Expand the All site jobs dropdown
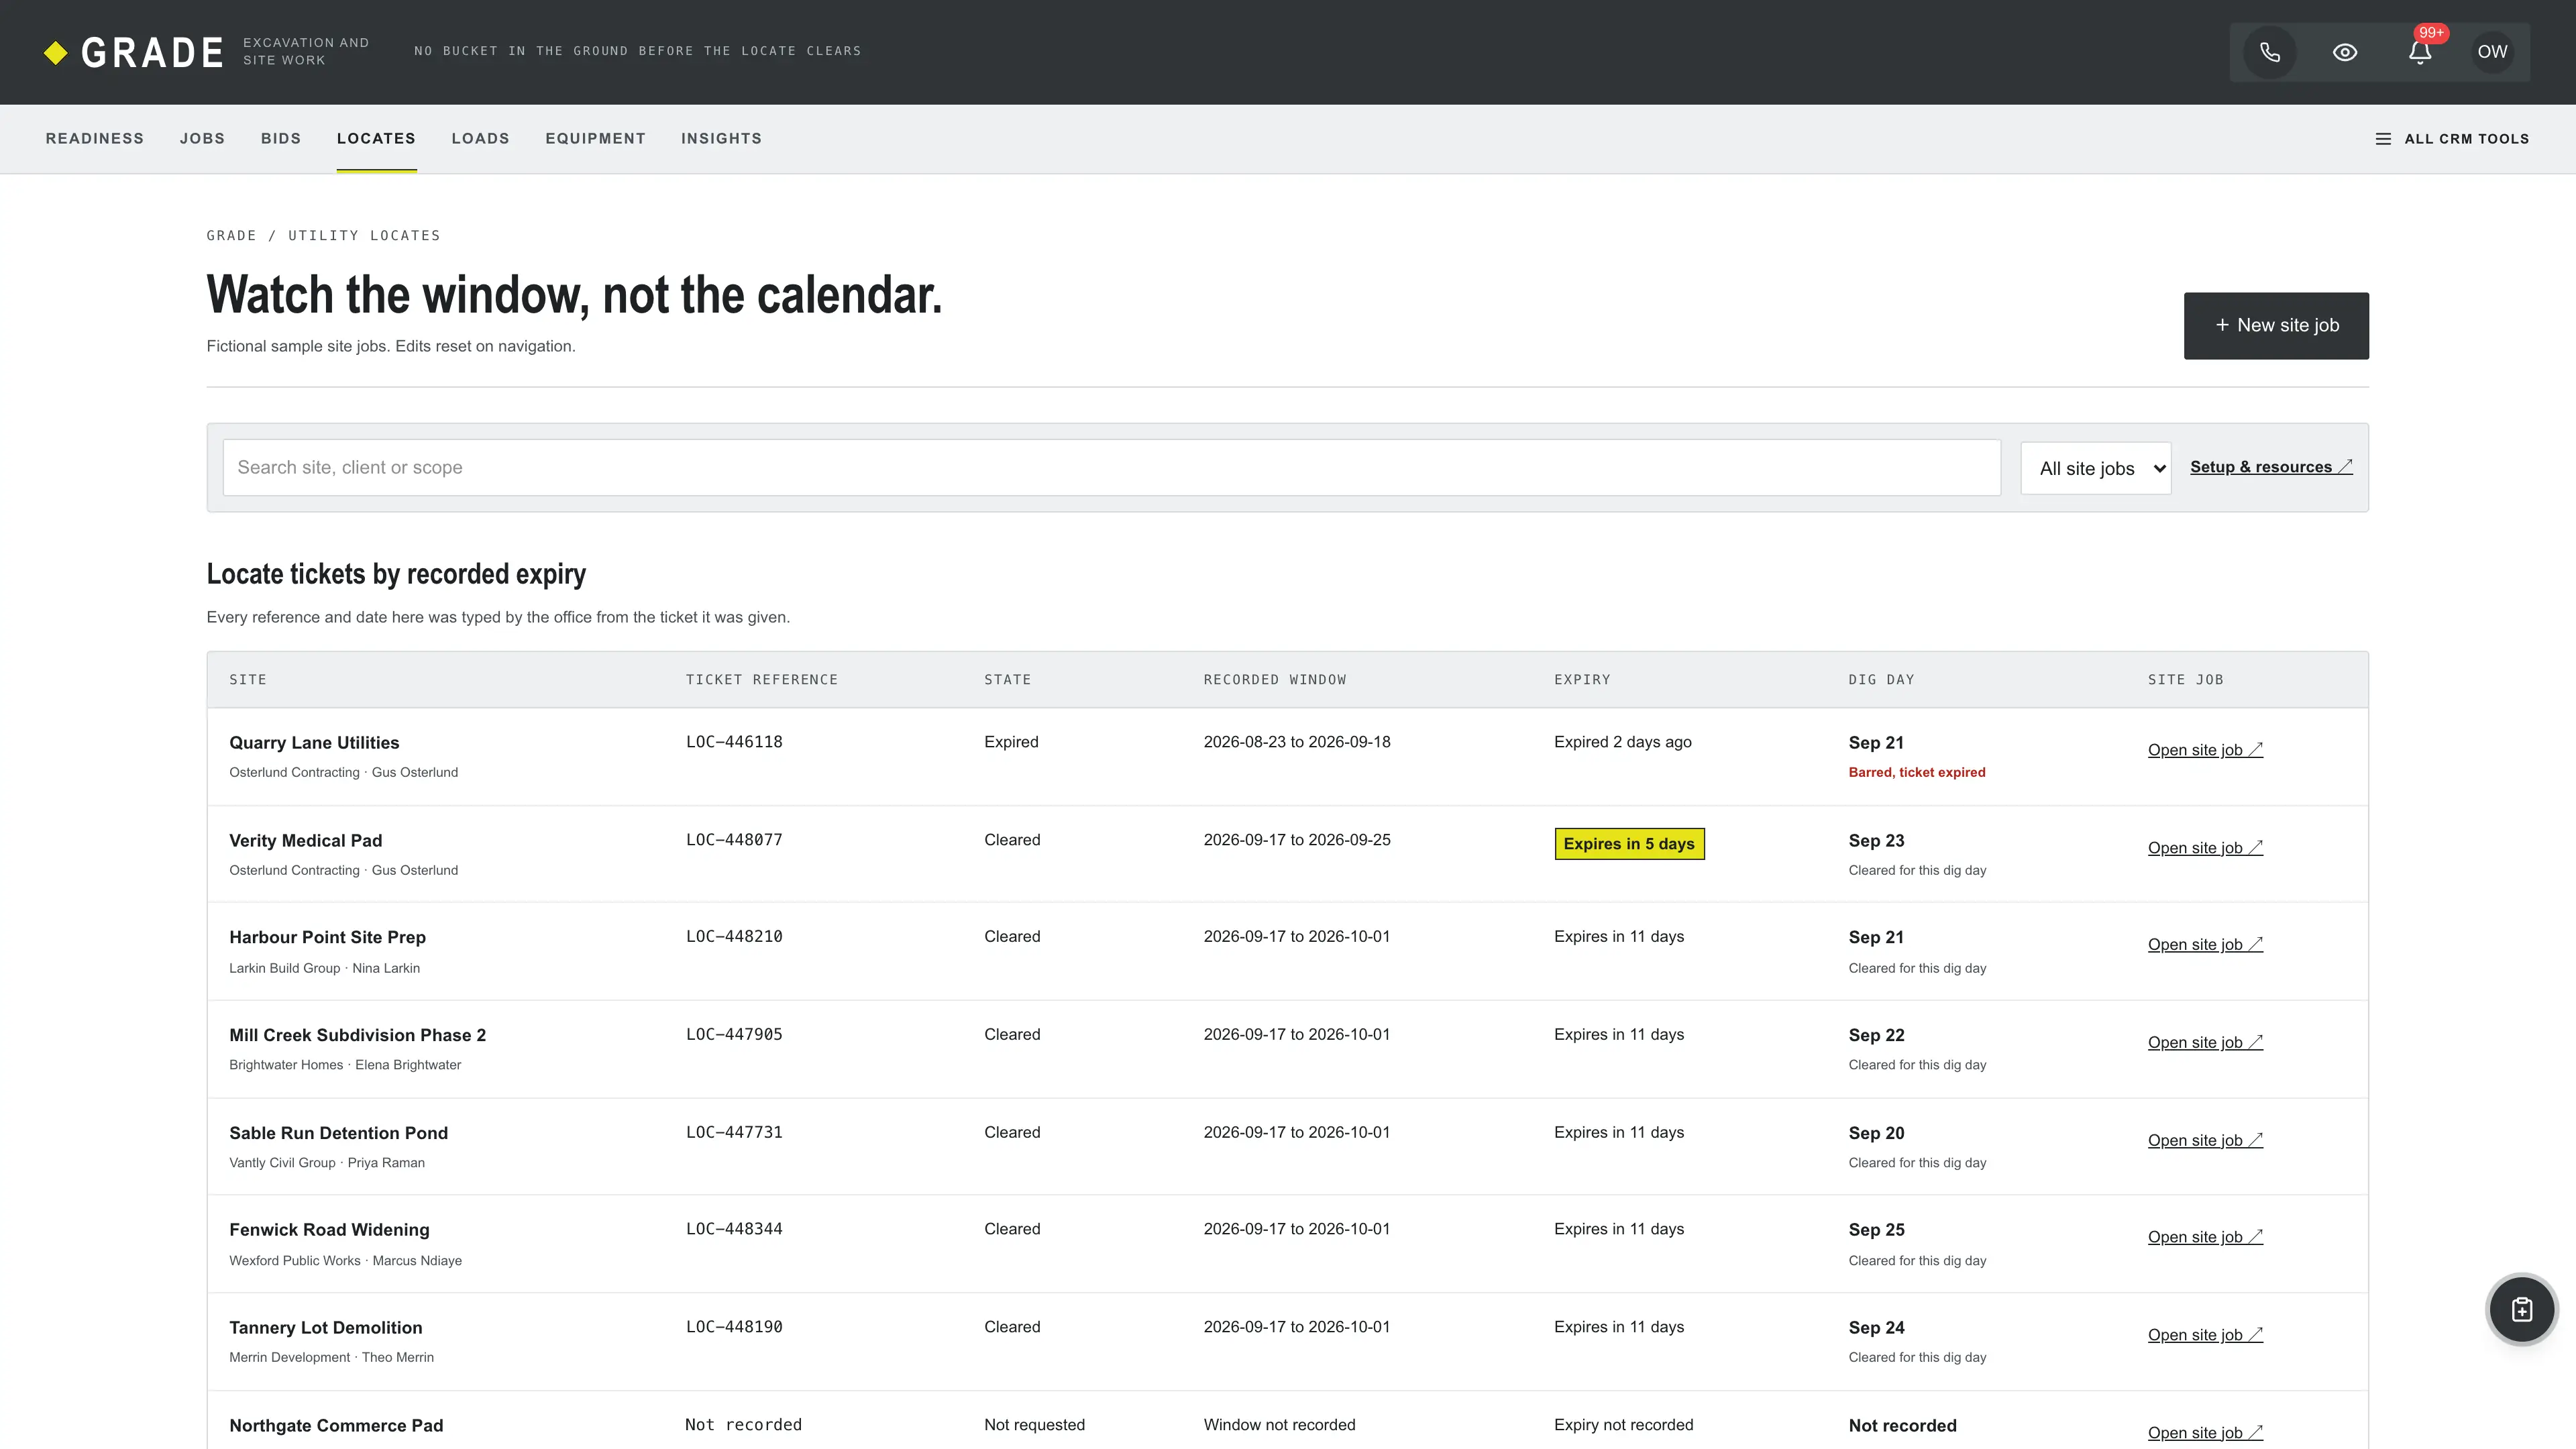Screen dimensions: 2576x1449 (x=2096, y=468)
